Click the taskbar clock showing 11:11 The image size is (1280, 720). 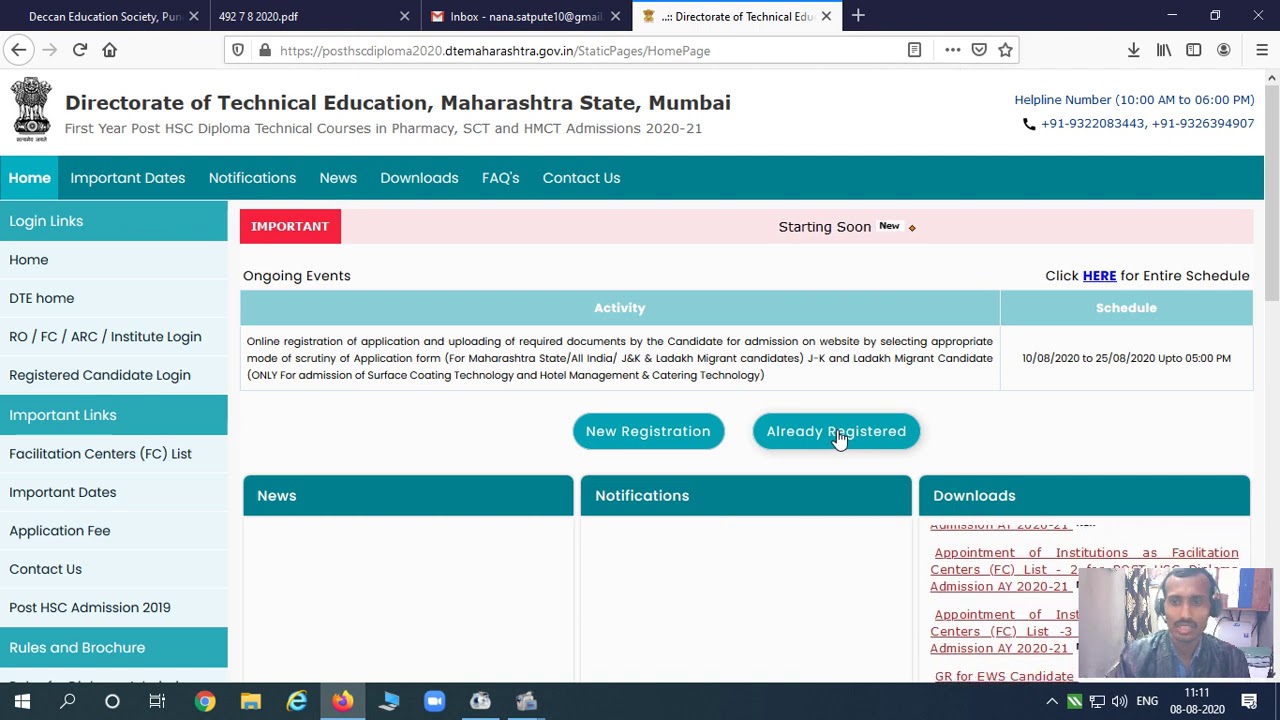[1197, 701]
